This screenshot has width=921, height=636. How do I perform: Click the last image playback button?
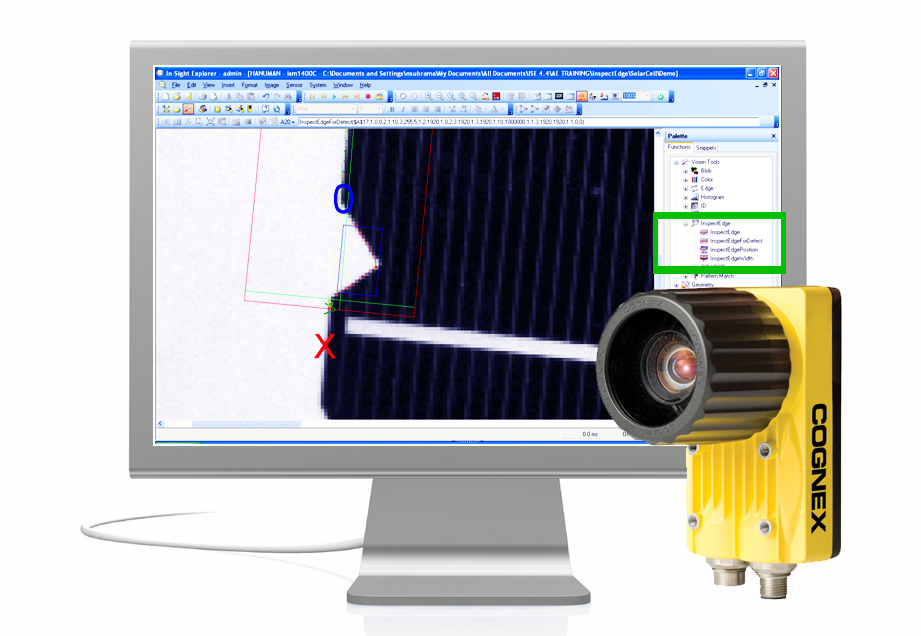tap(357, 96)
